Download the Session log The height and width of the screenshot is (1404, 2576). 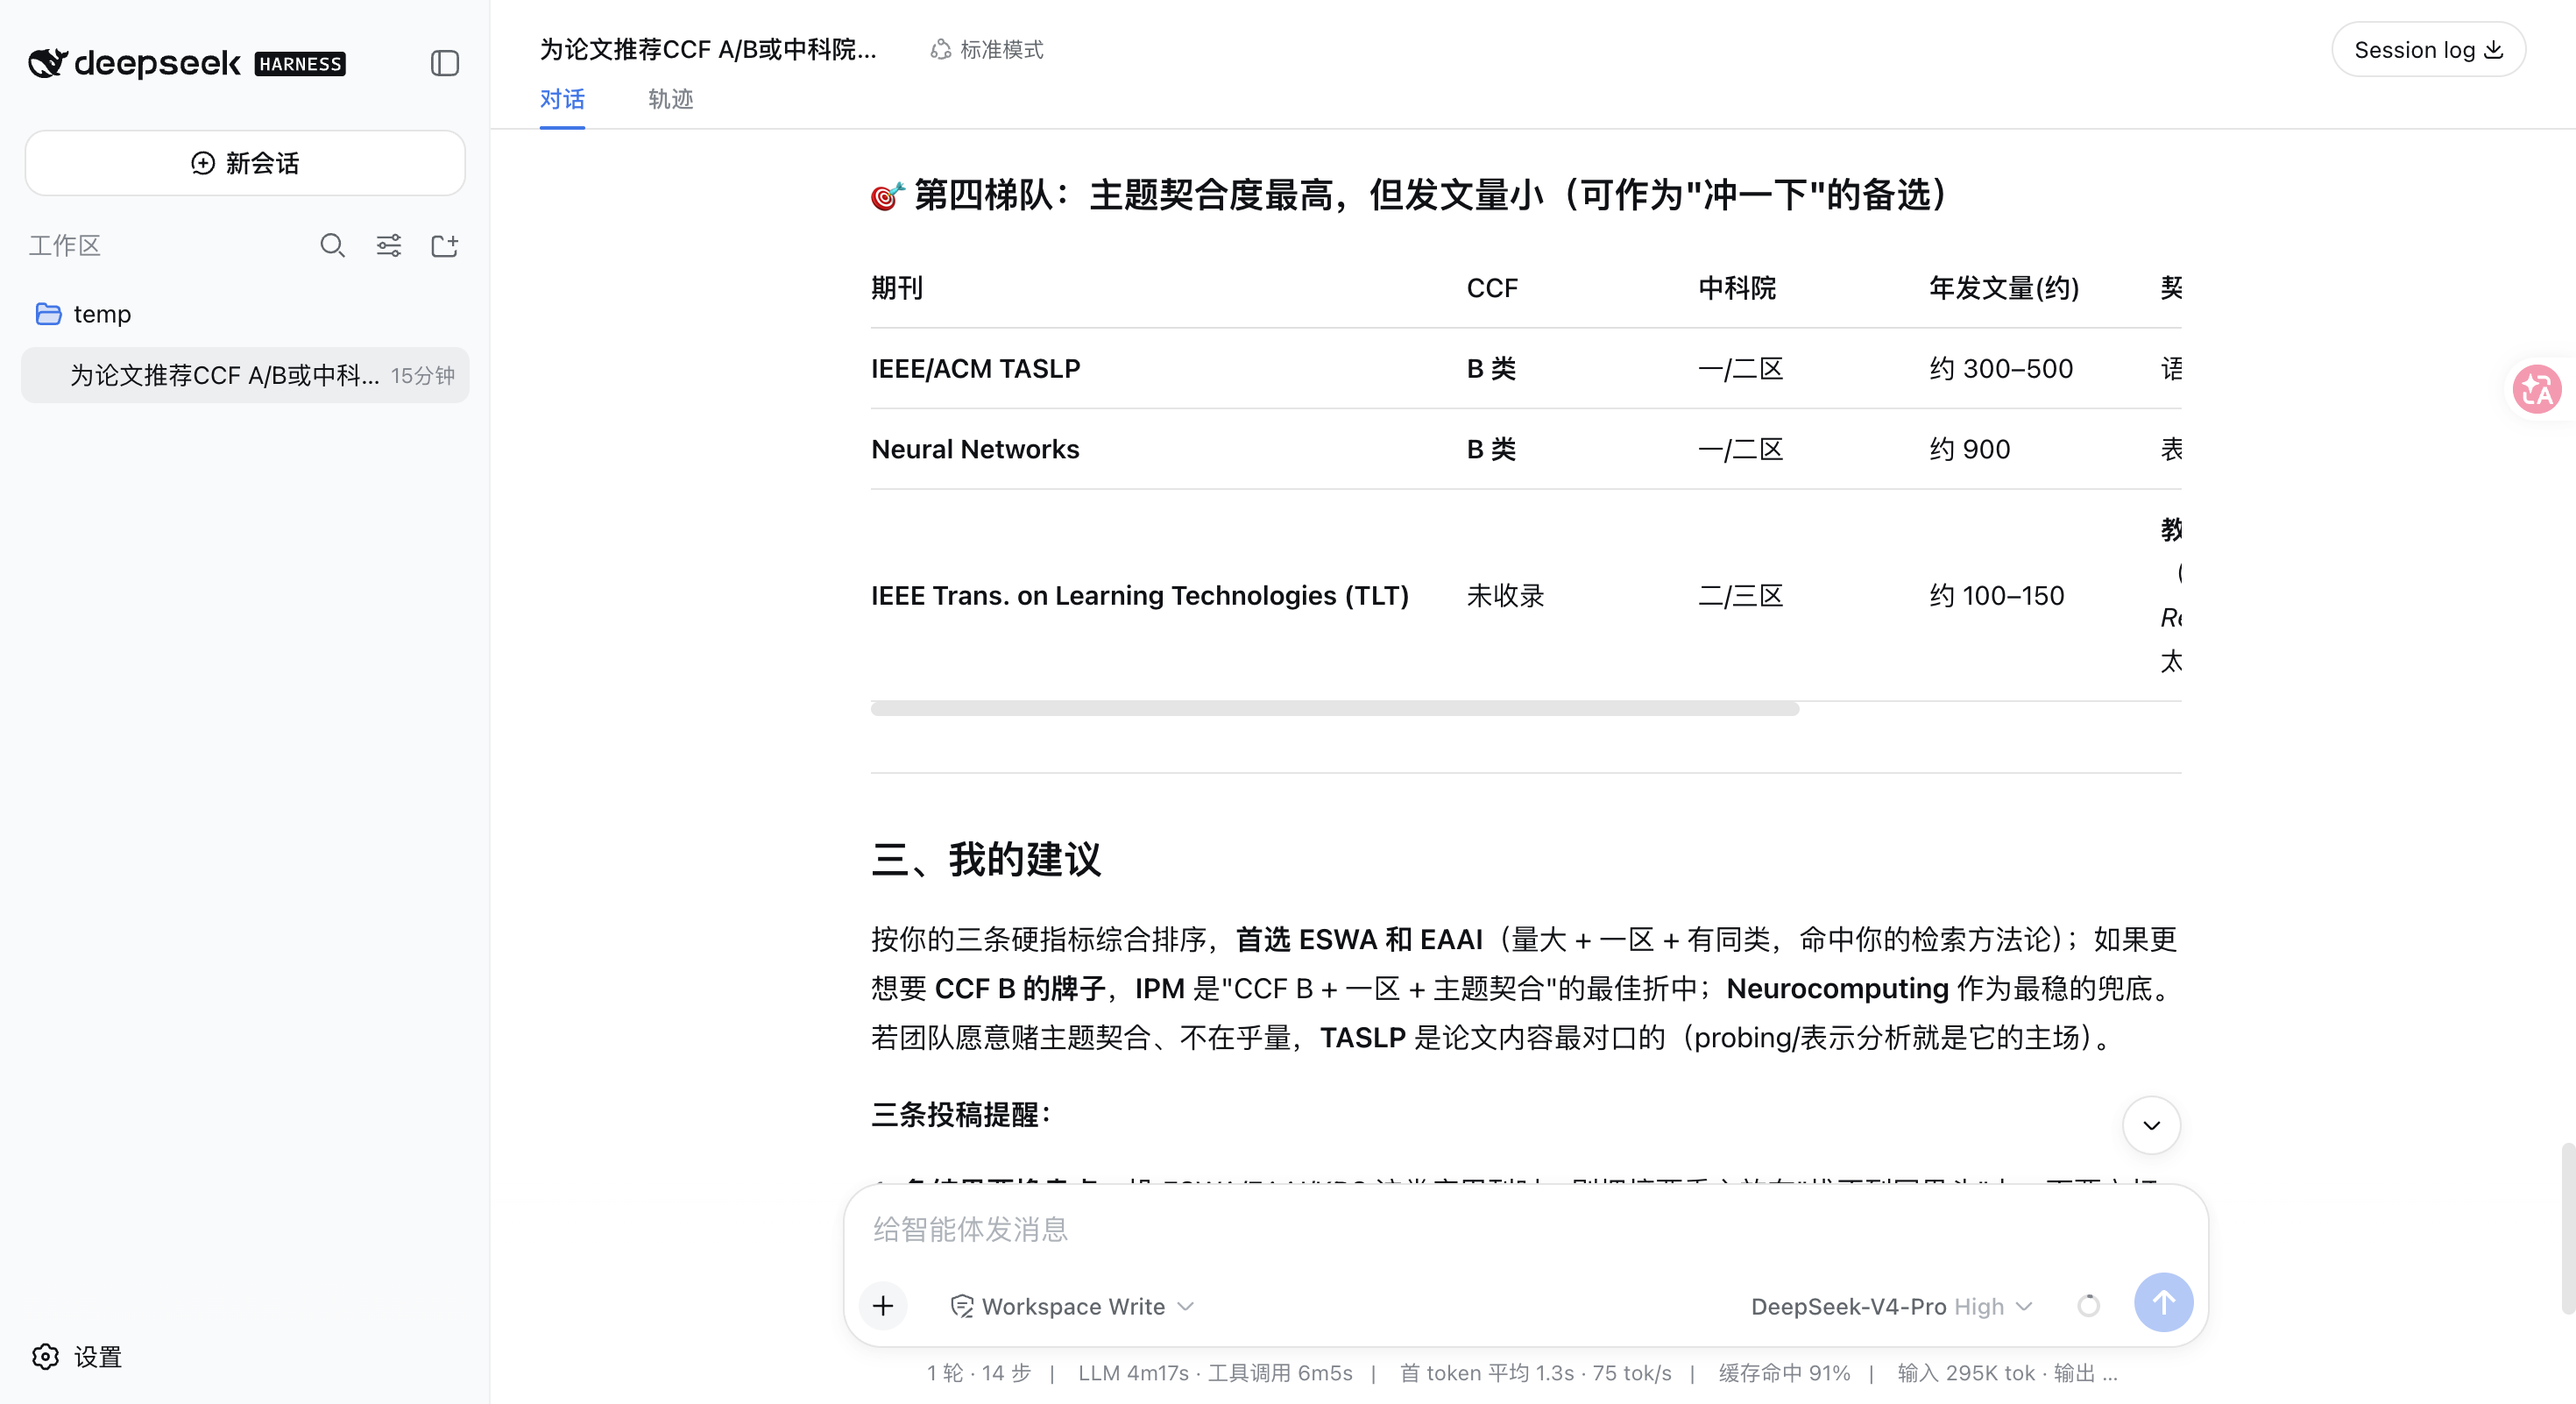(2428, 49)
